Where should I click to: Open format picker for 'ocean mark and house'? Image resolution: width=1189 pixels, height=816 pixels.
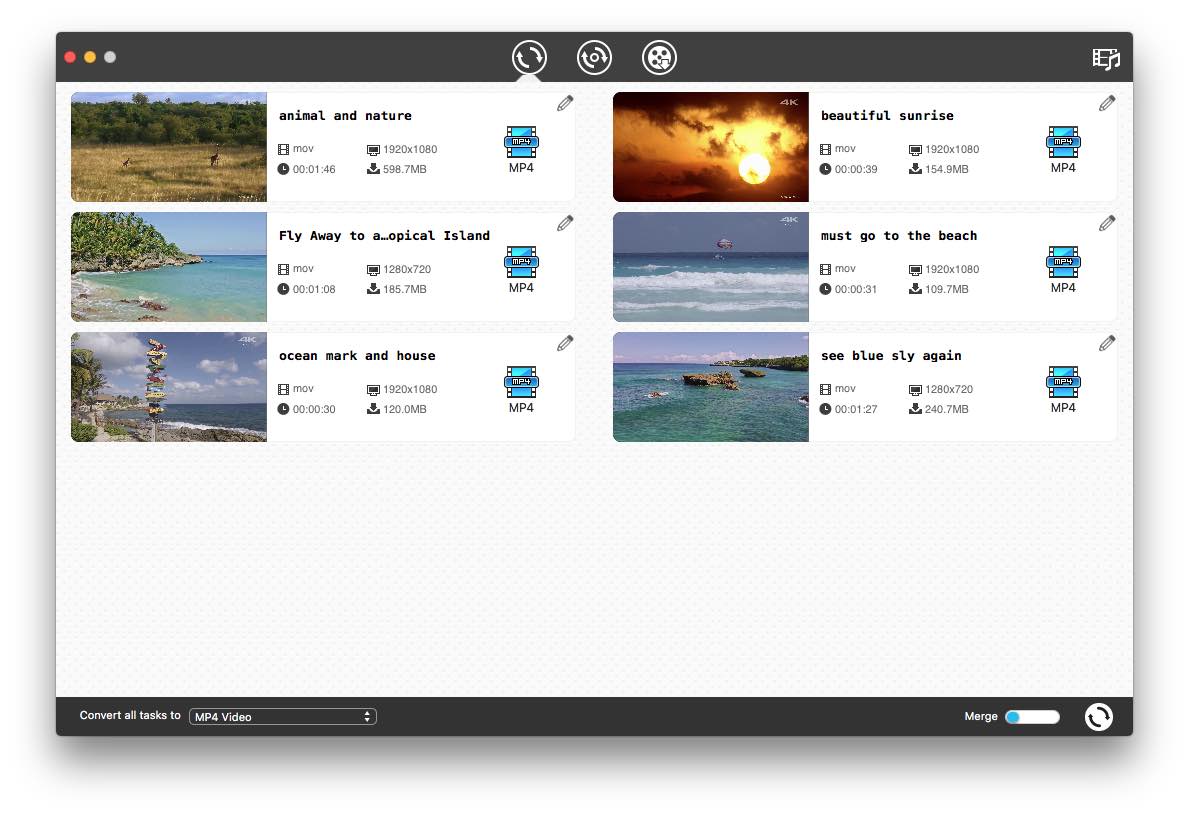tap(521, 389)
